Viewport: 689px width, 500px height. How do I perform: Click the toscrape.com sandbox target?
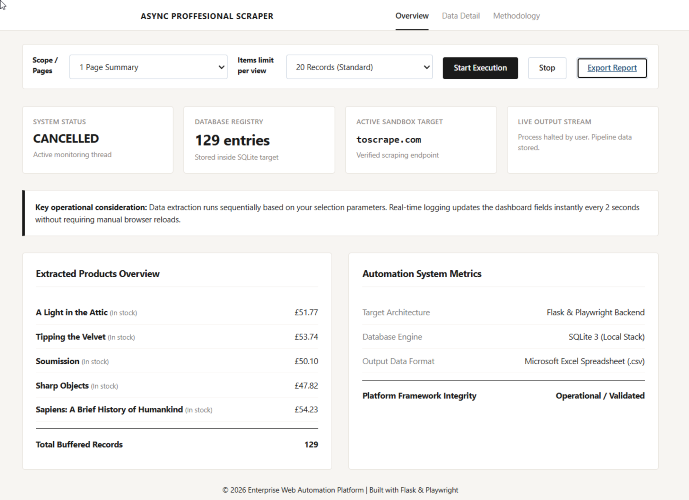coord(388,140)
